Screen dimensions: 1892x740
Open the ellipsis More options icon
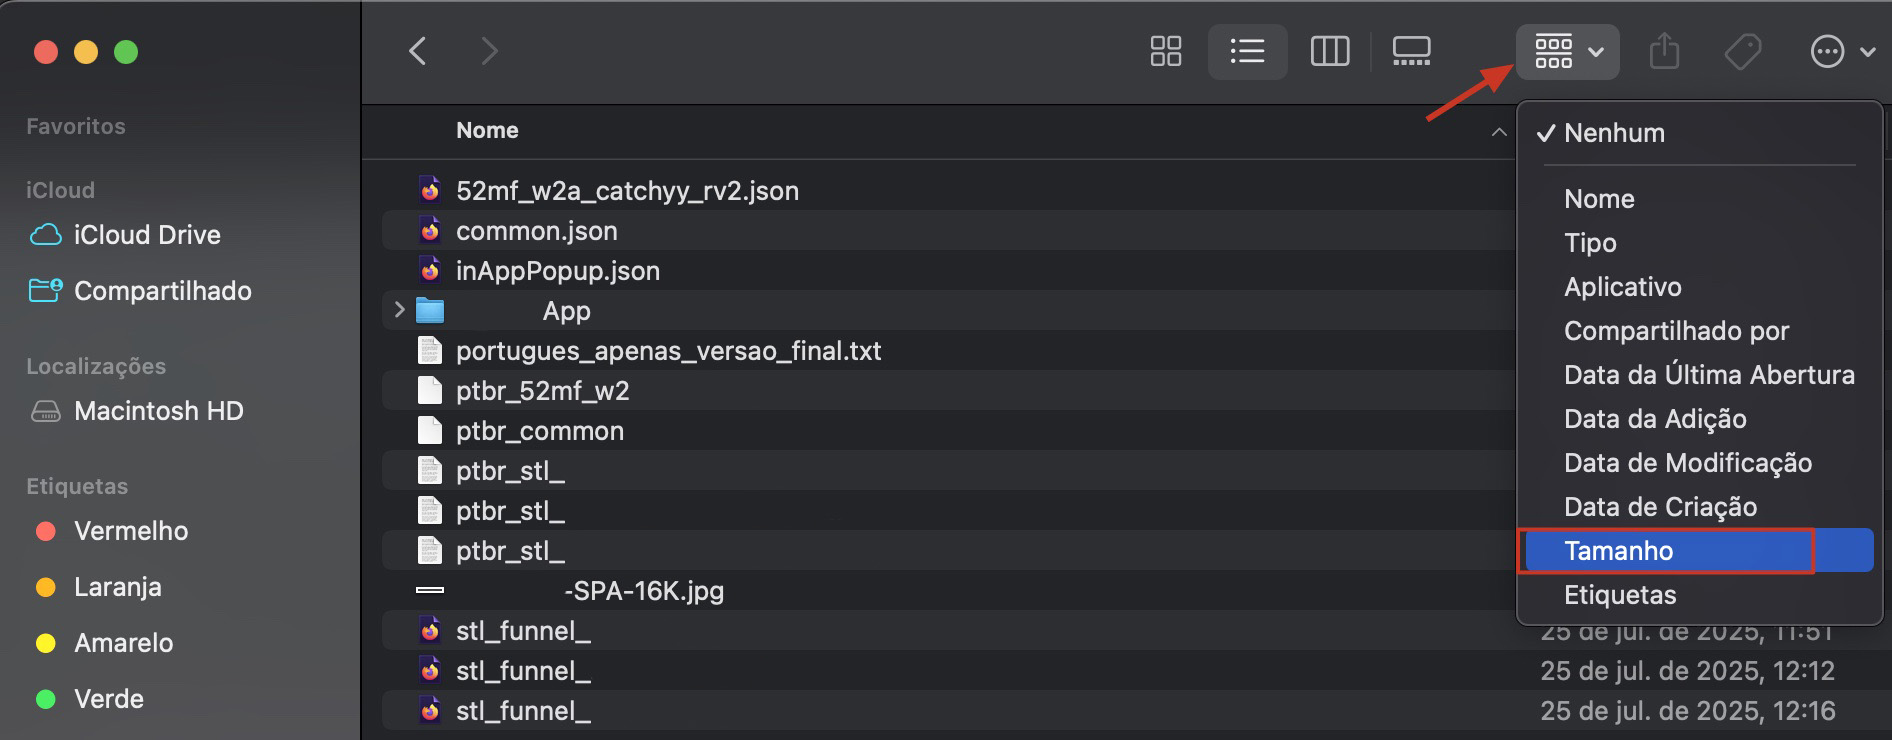(1827, 51)
